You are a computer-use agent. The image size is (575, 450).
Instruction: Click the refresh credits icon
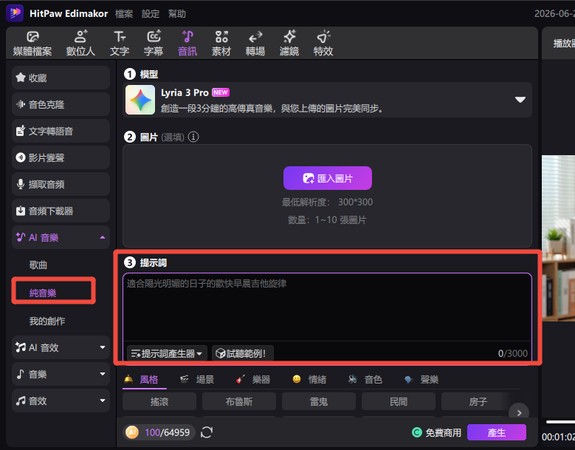point(207,432)
